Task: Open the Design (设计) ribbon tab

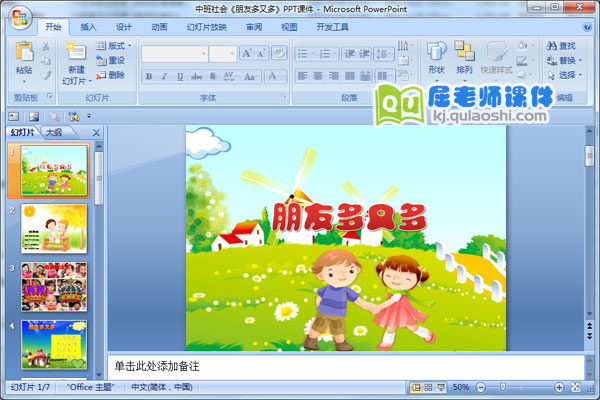Action: point(124,27)
